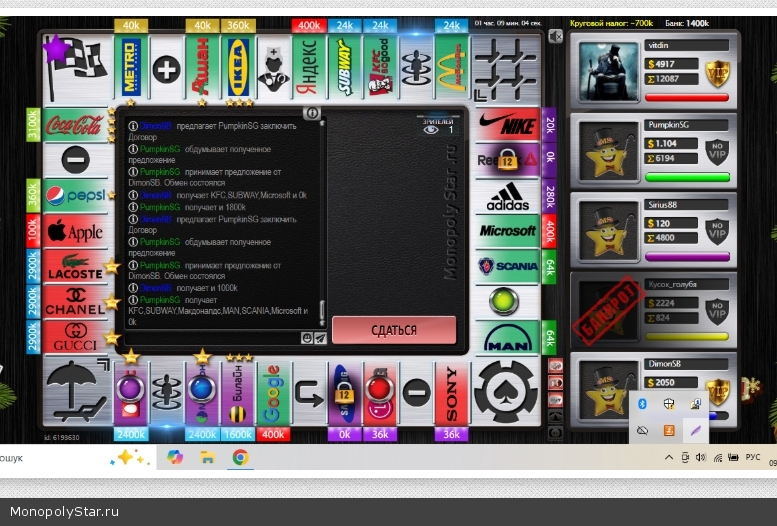This screenshot has width=777, height=526.
Task: Select the Ашан property cell
Action: tap(202, 68)
